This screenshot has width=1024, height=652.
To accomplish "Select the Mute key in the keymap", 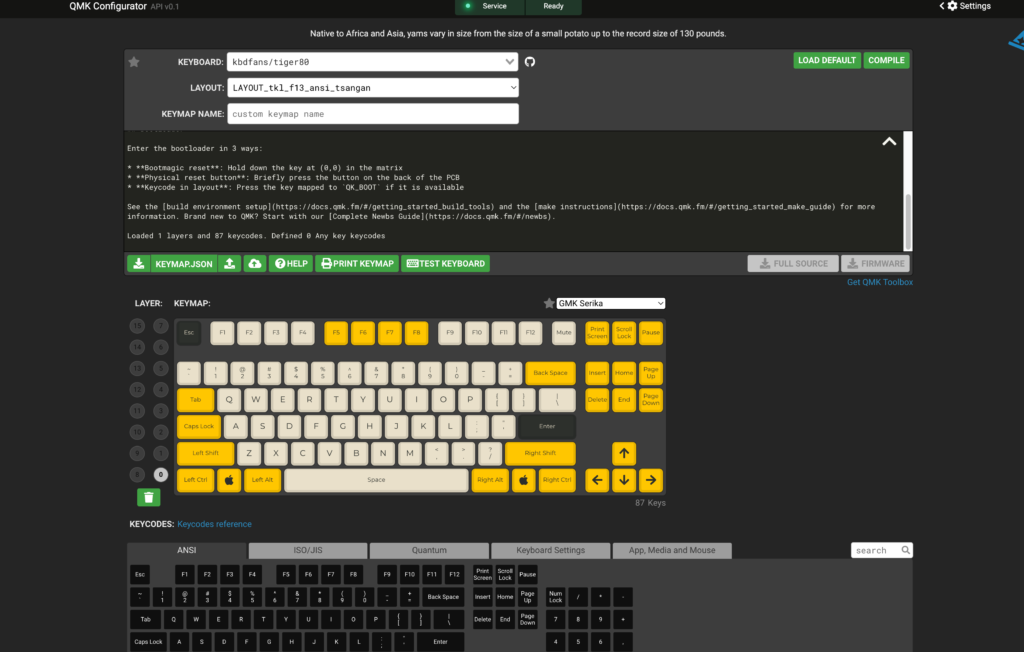I will [x=564, y=333].
